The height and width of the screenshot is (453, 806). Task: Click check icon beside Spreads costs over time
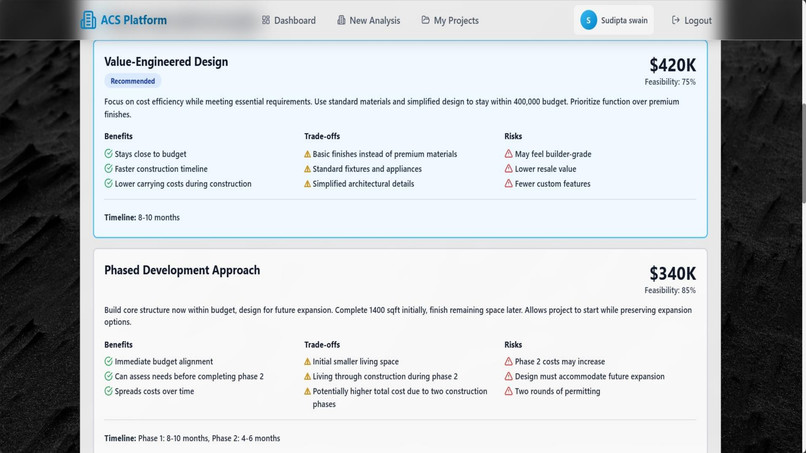[108, 391]
